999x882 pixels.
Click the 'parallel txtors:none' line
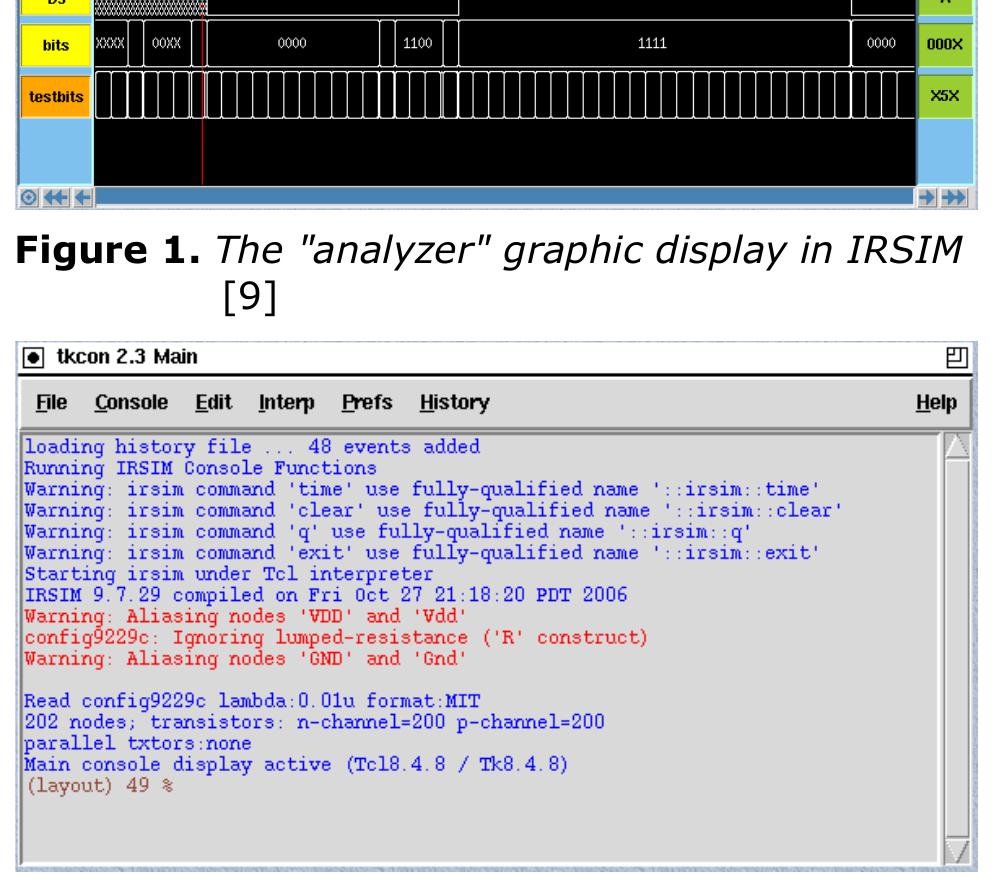click(x=138, y=743)
